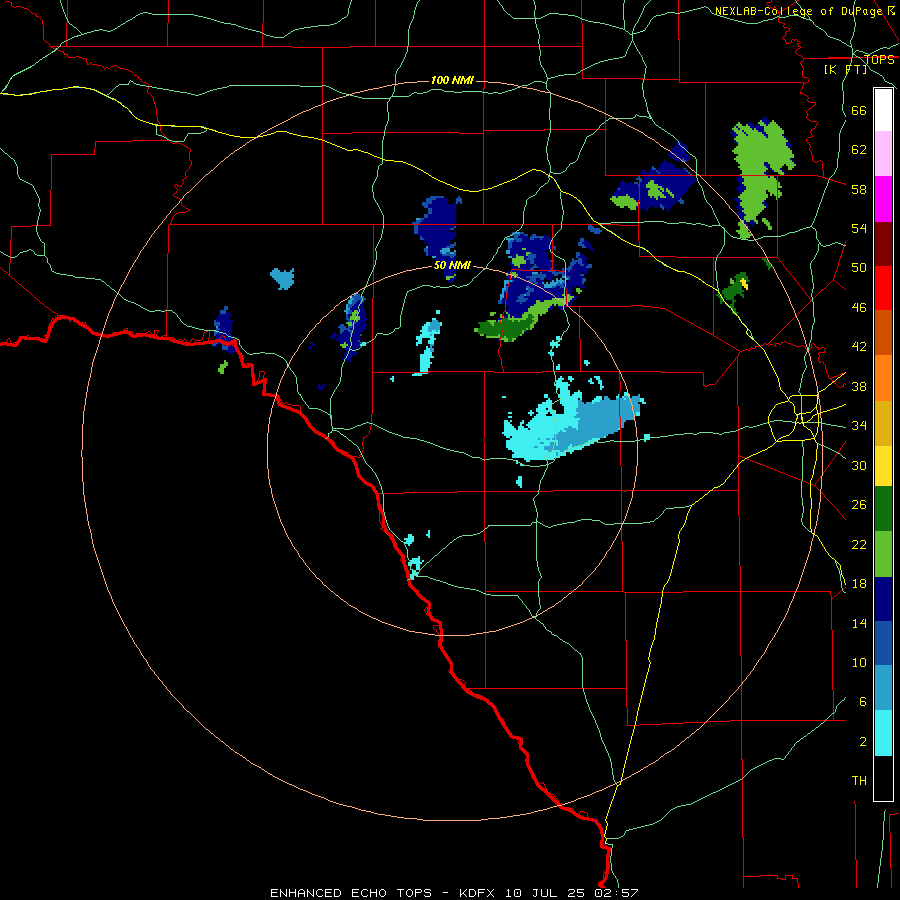The image size is (900, 900).
Task: Pick the magenta segment of the color bar
Action: tap(883, 199)
